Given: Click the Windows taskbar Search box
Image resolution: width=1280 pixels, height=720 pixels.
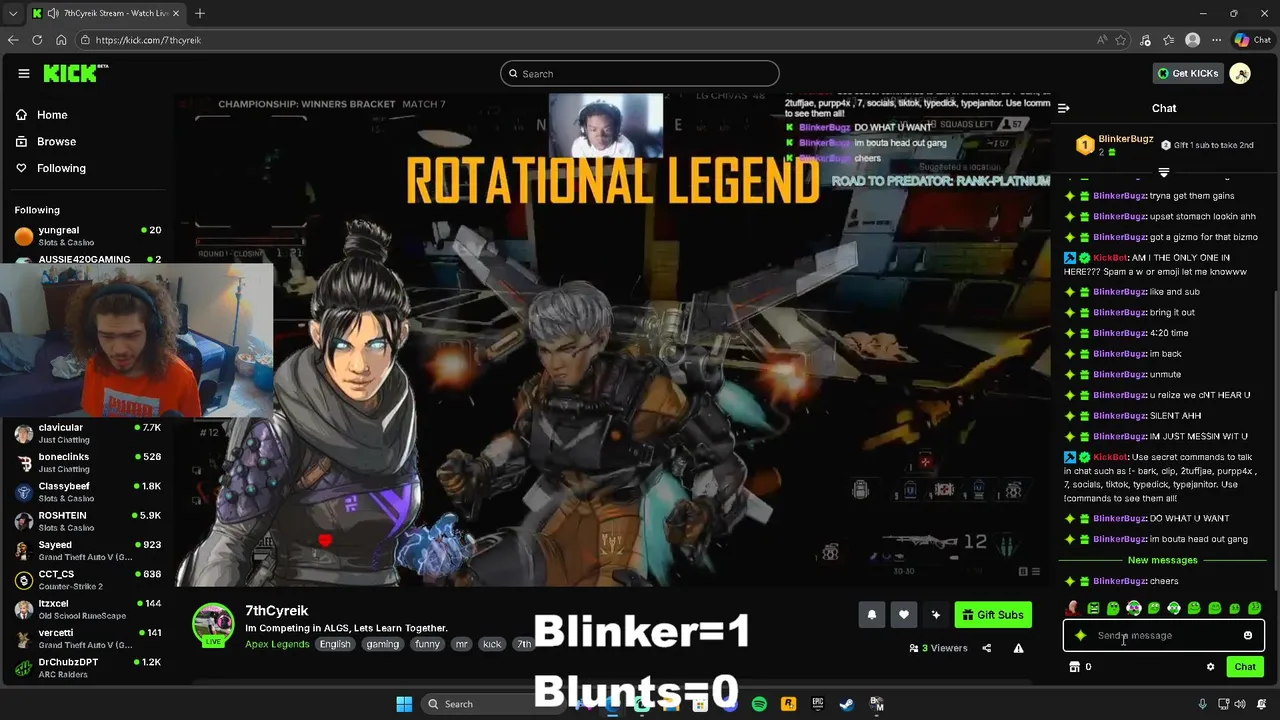Looking at the screenshot, I should click(495, 704).
